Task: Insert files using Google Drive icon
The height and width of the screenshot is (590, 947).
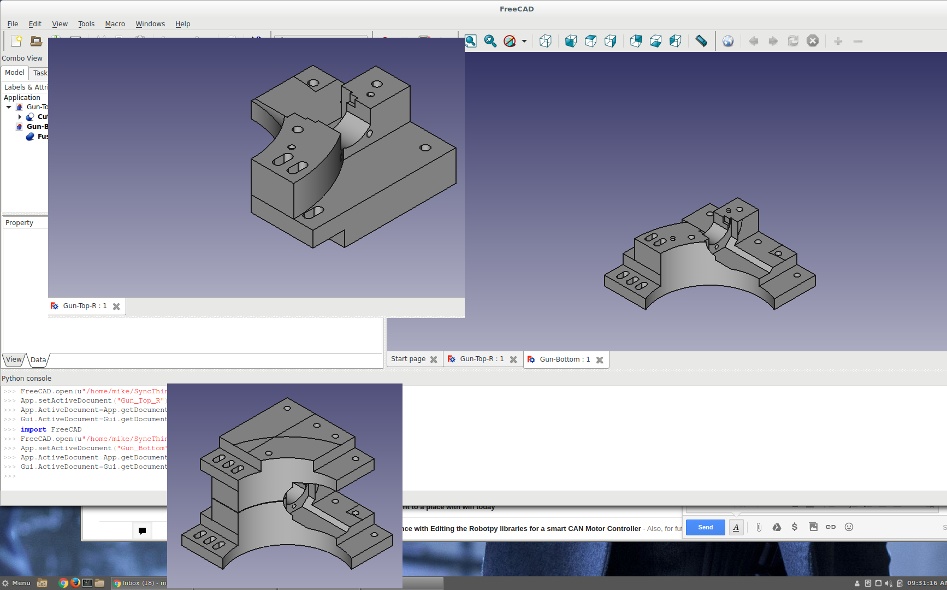Action: coord(777,527)
